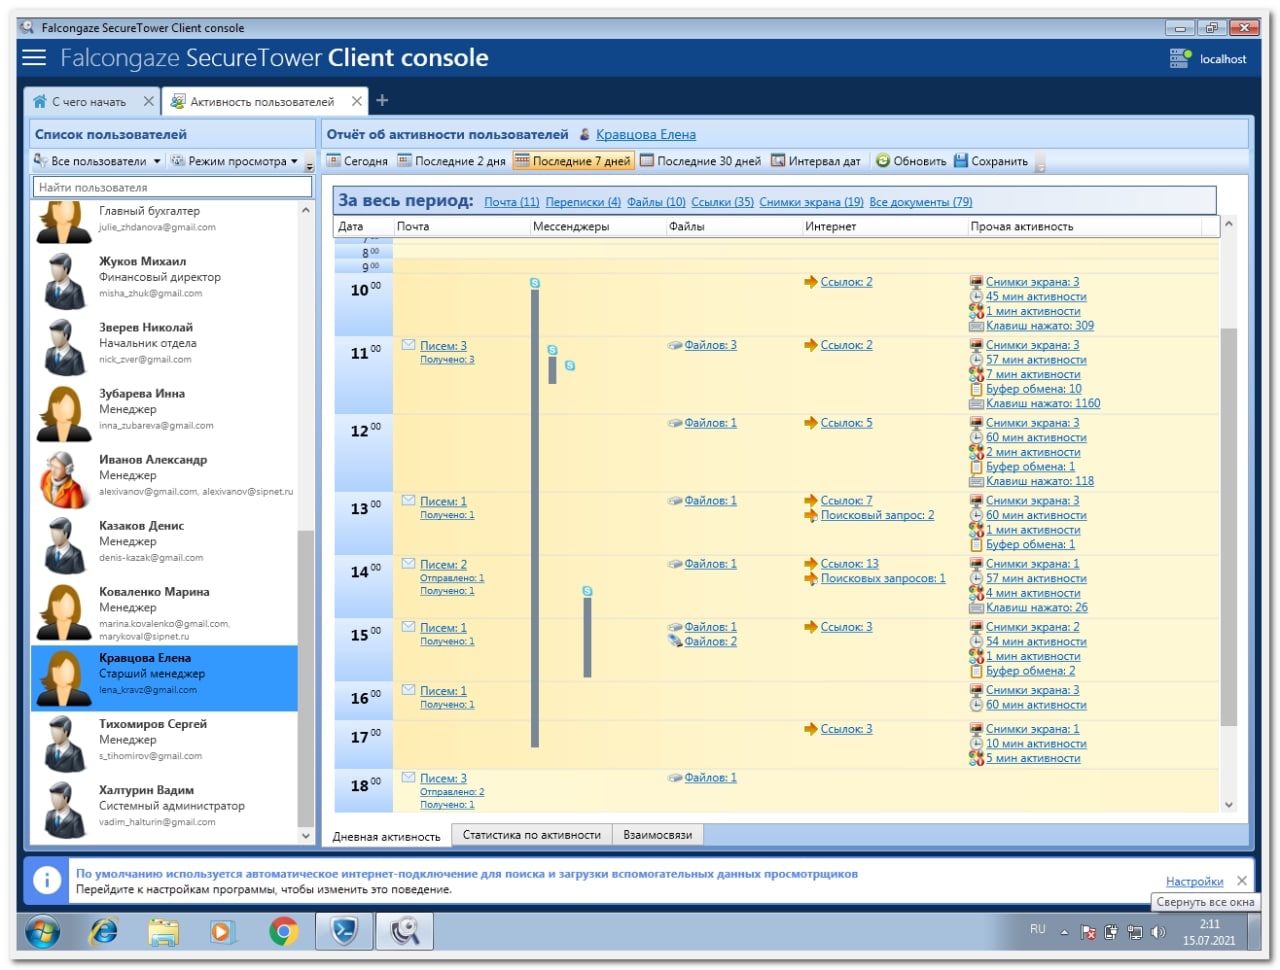Close the 'Активность пользователей' tab
This screenshot has width=1280, height=970.
356,101
